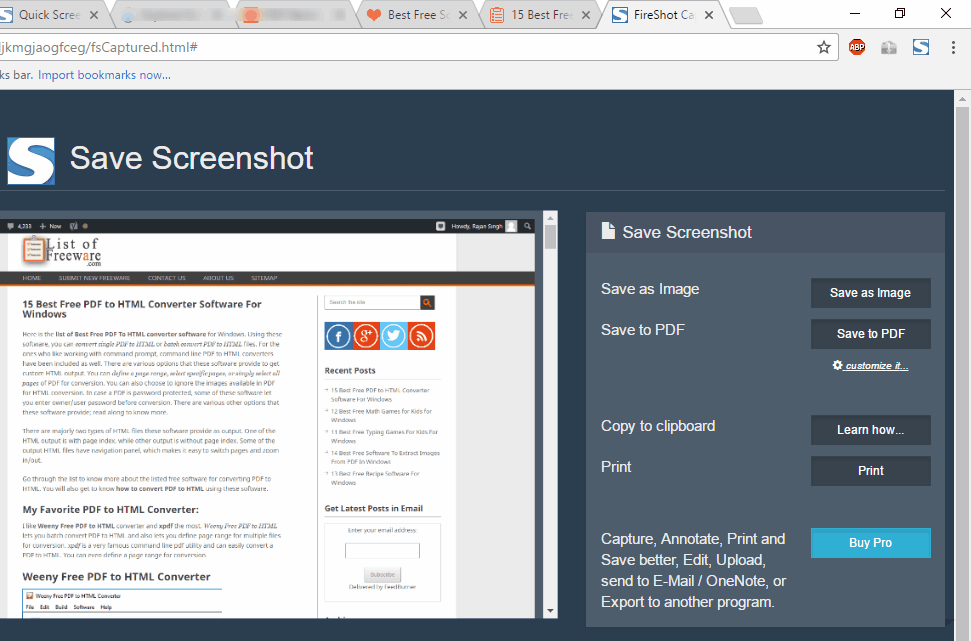
Task: Click 'My Favorite PDF to HTML Converter' heading
Action: pyautogui.click(x=111, y=510)
